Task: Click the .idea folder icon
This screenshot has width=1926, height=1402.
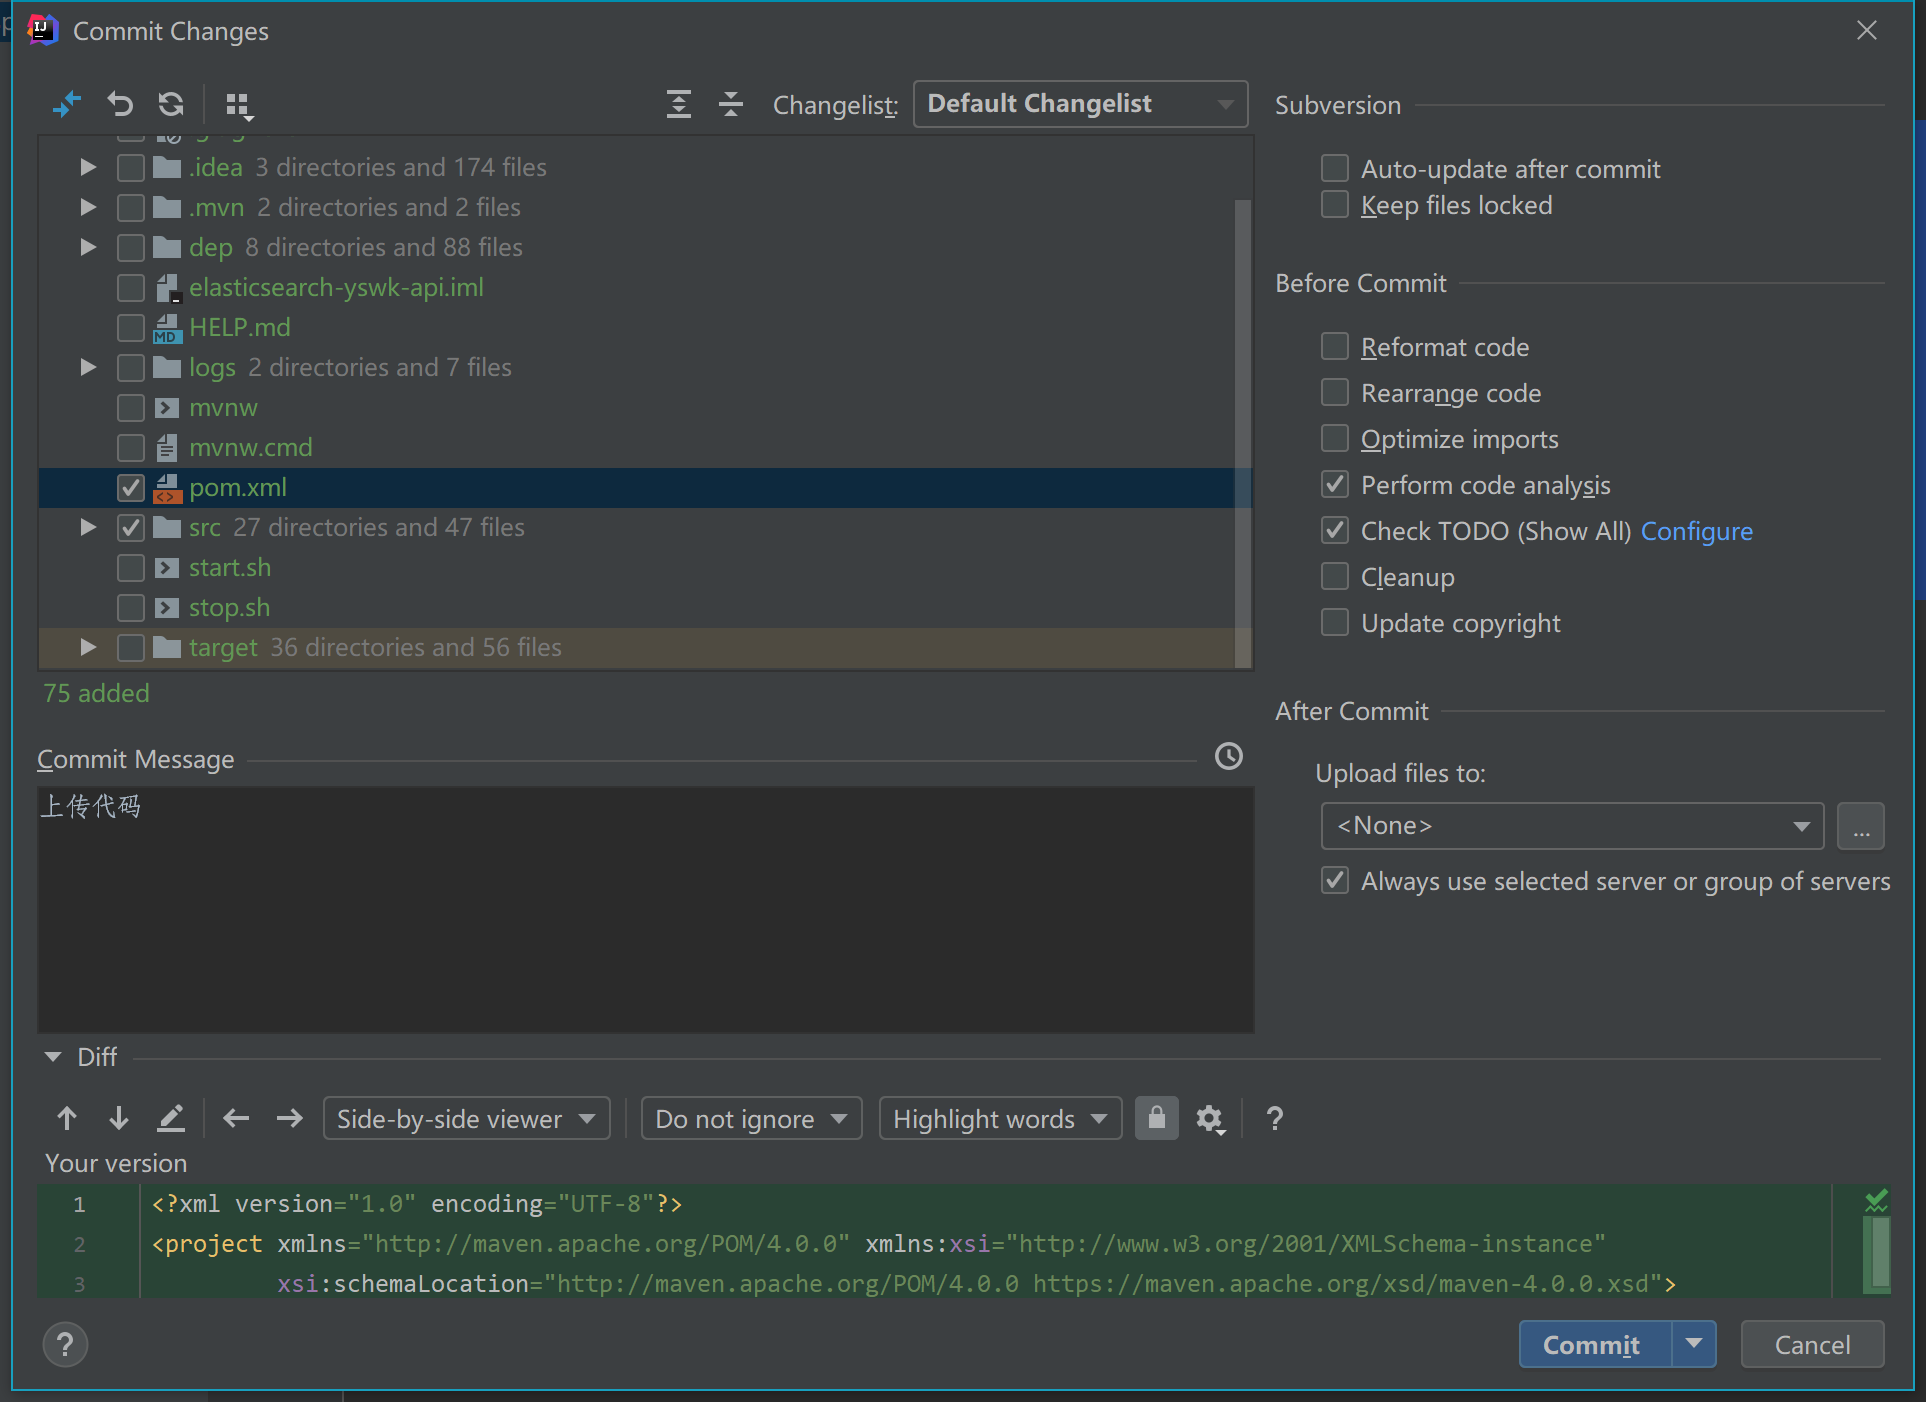Action: [167, 167]
